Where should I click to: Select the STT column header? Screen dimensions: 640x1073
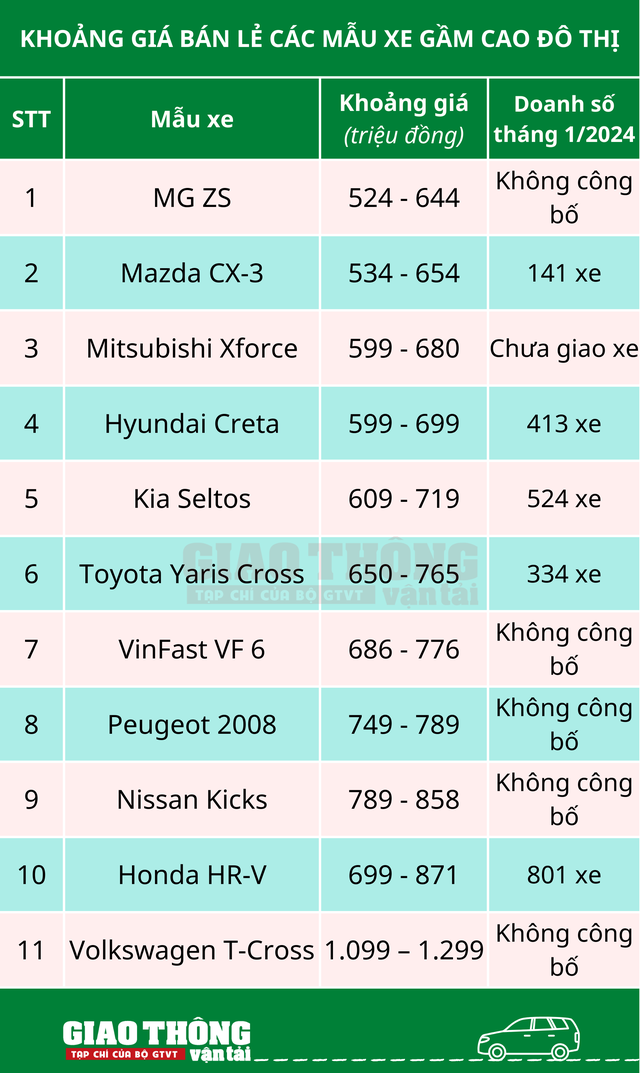click(31, 119)
